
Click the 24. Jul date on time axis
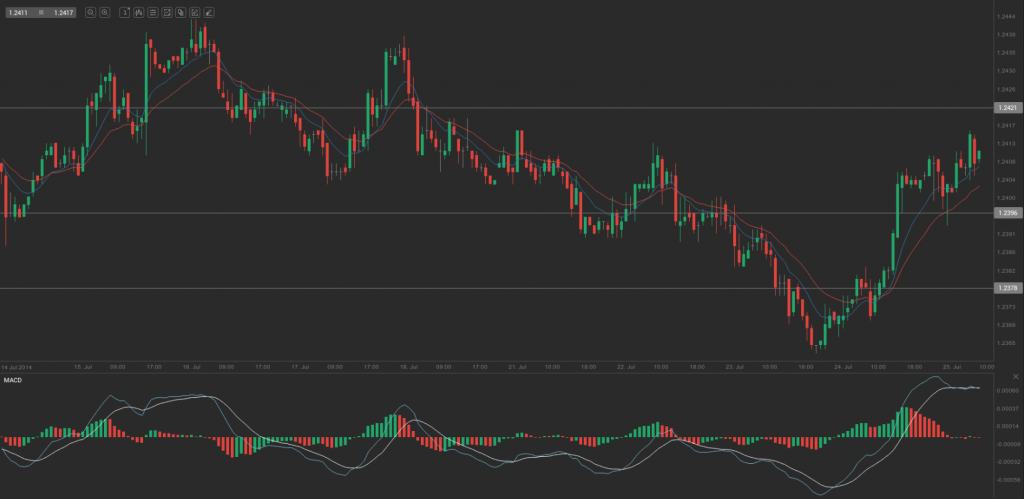pos(842,367)
